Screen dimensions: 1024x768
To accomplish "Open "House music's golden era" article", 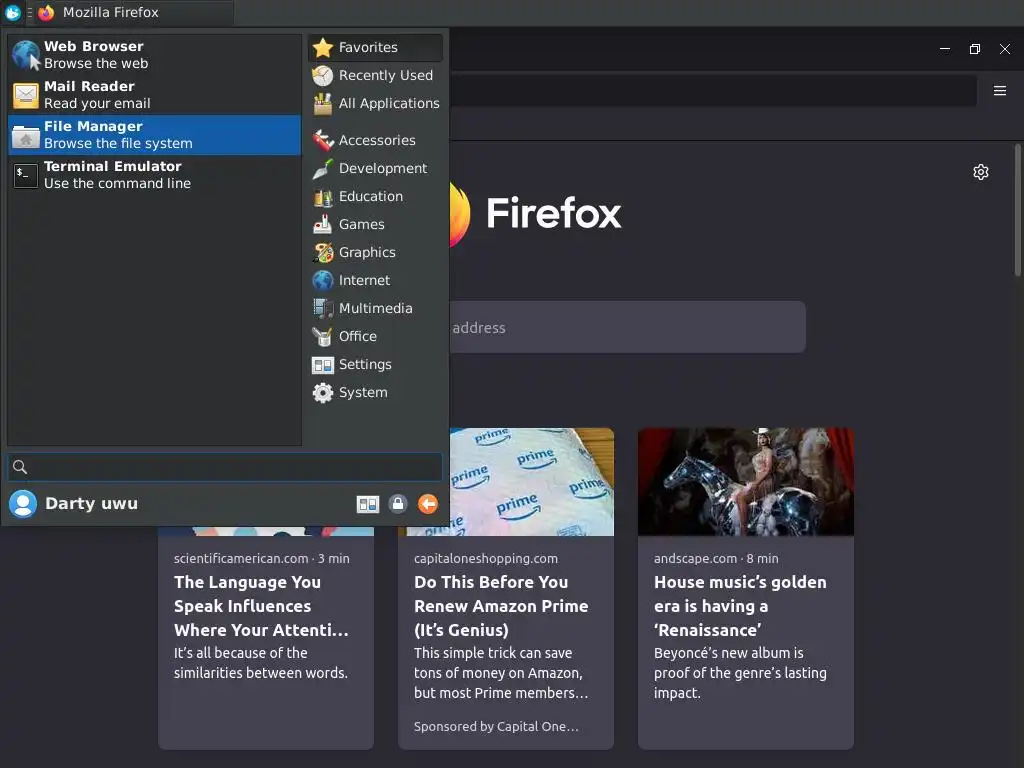I will (741, 606).
